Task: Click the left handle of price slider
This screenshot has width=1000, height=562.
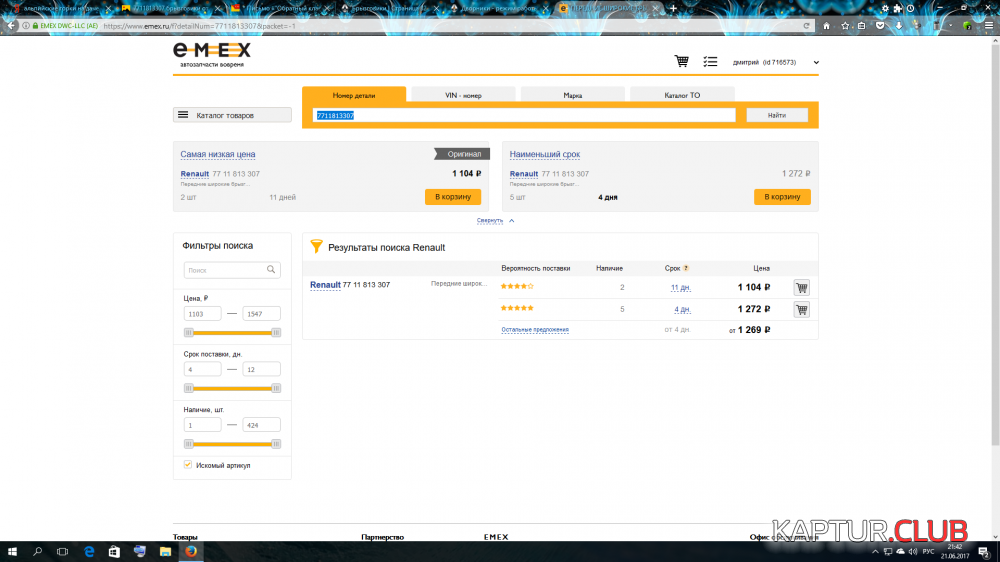Action: 188,332
